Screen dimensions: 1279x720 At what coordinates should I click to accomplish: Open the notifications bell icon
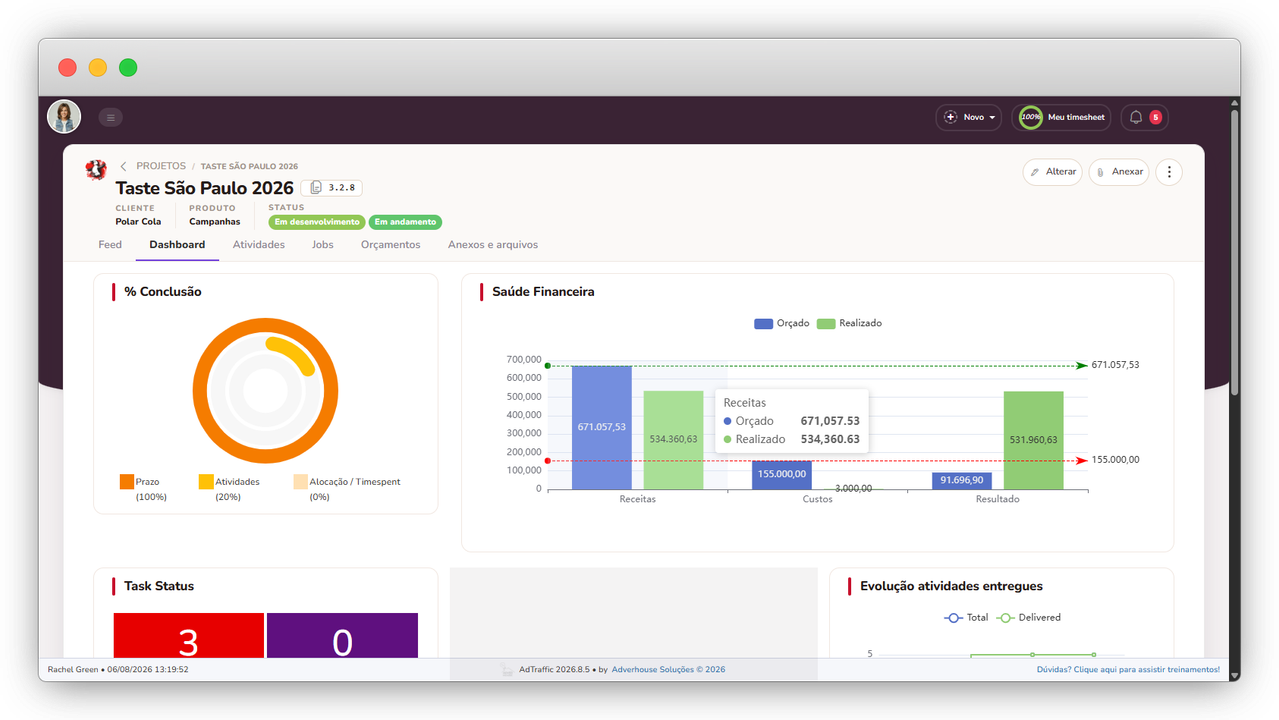pyautogui.click(x=1136, y=117)
